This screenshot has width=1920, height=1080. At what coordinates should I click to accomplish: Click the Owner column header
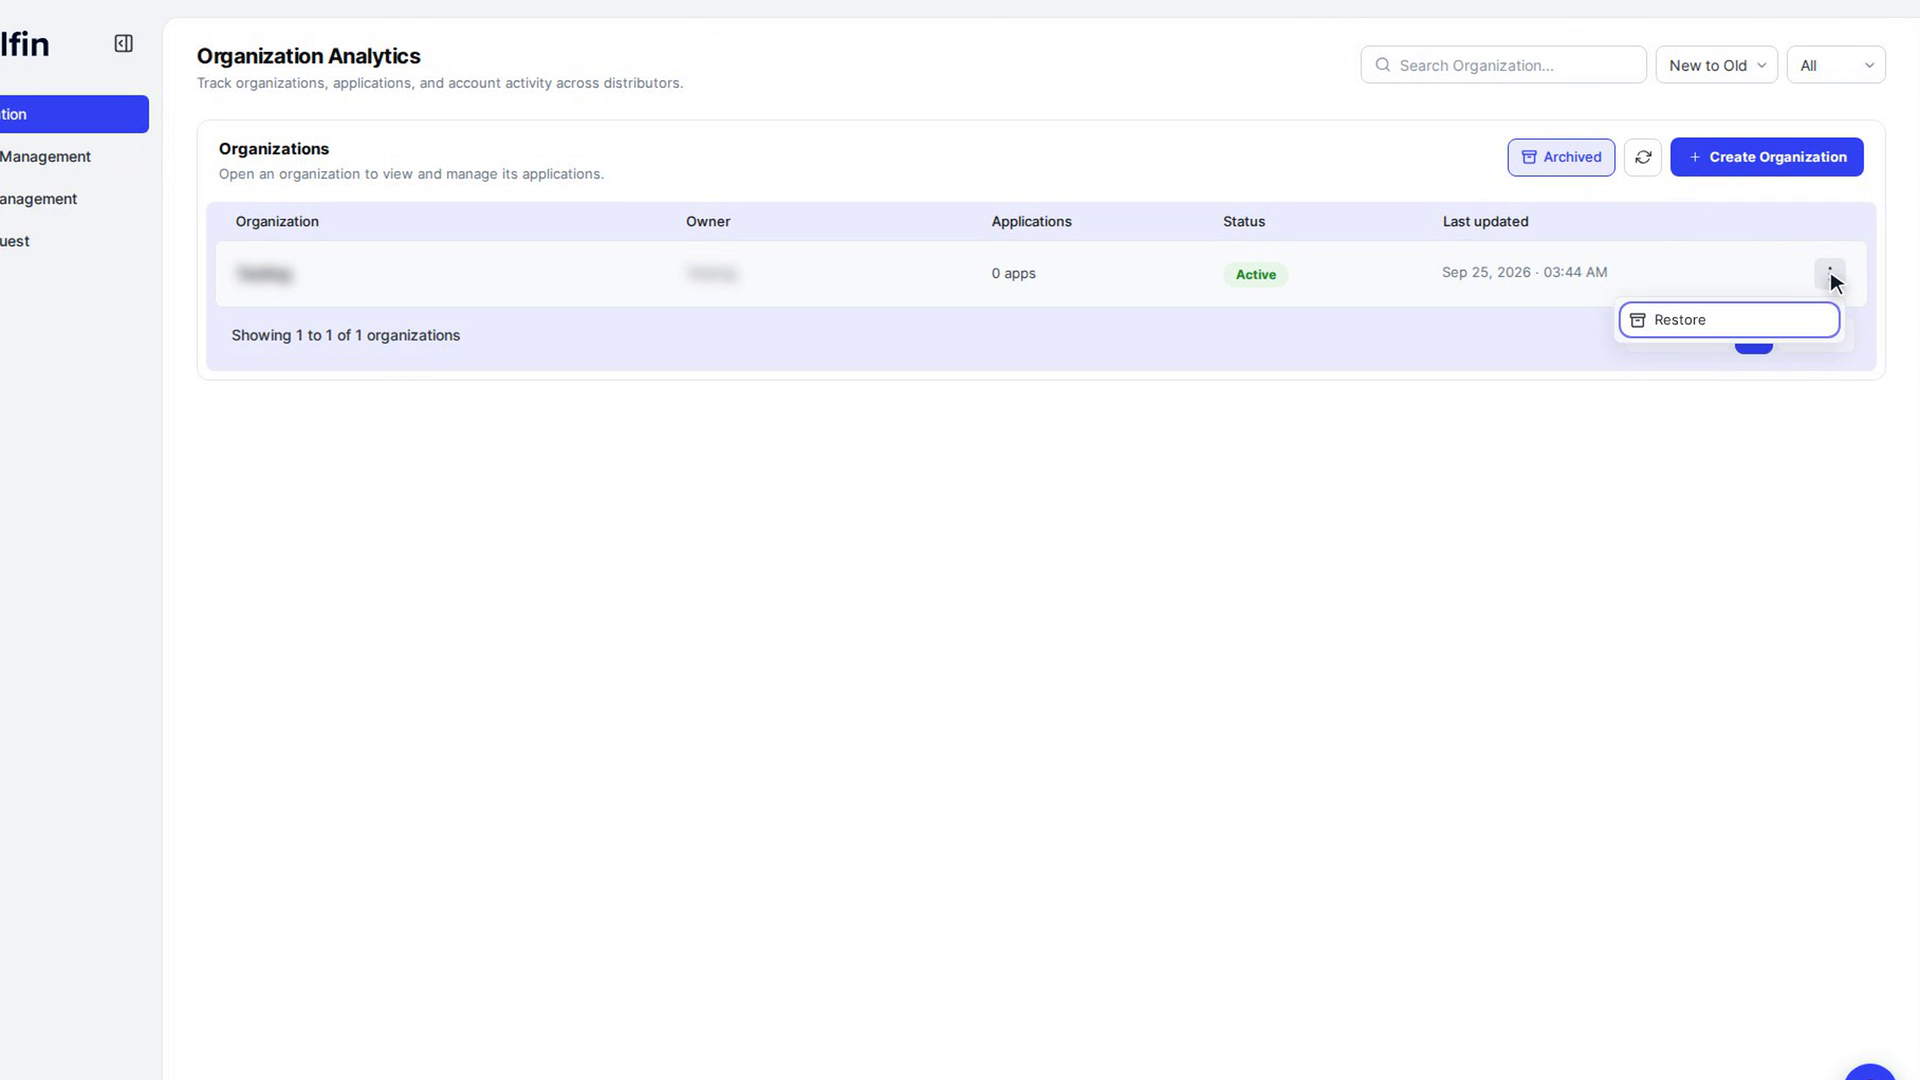[x=708, y=222]
